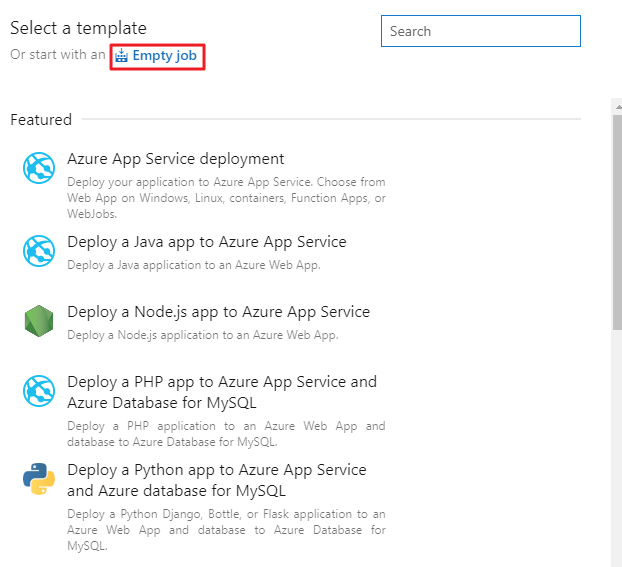
Task: Focus the Search templates field
Action: pyautogui.click(x=481, y=31)
